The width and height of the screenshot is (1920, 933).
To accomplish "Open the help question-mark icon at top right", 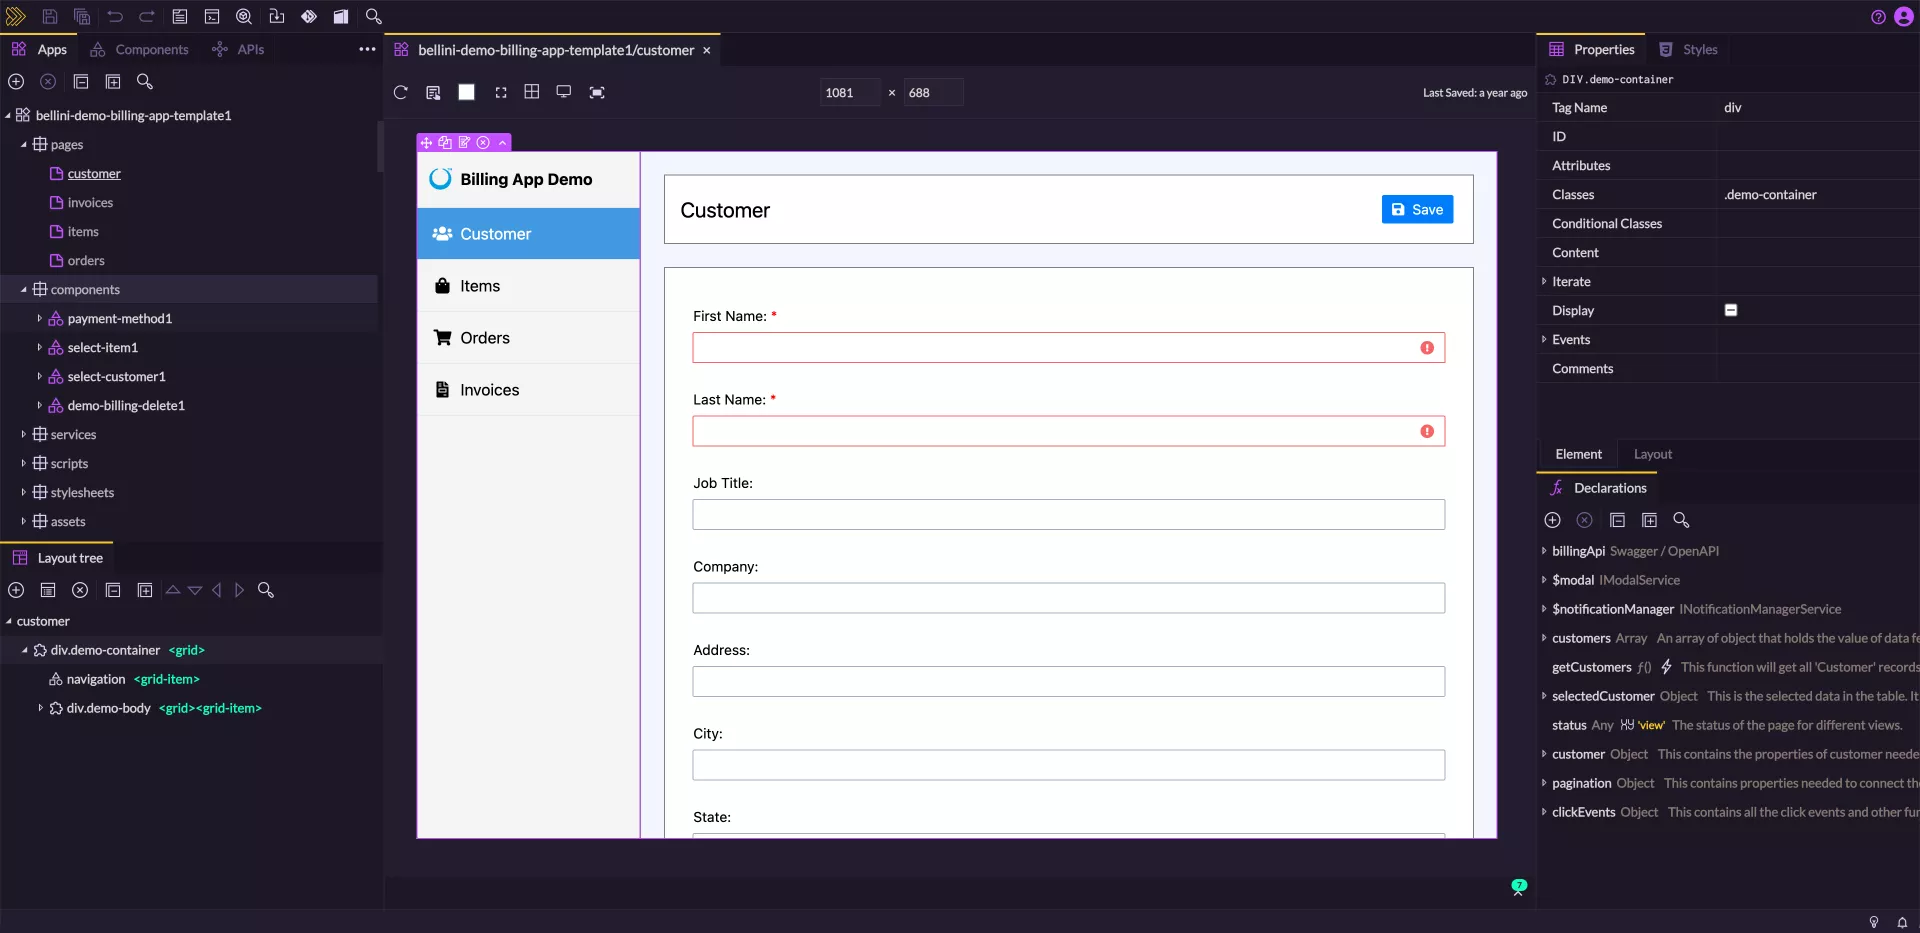I will pos(1878,17).
